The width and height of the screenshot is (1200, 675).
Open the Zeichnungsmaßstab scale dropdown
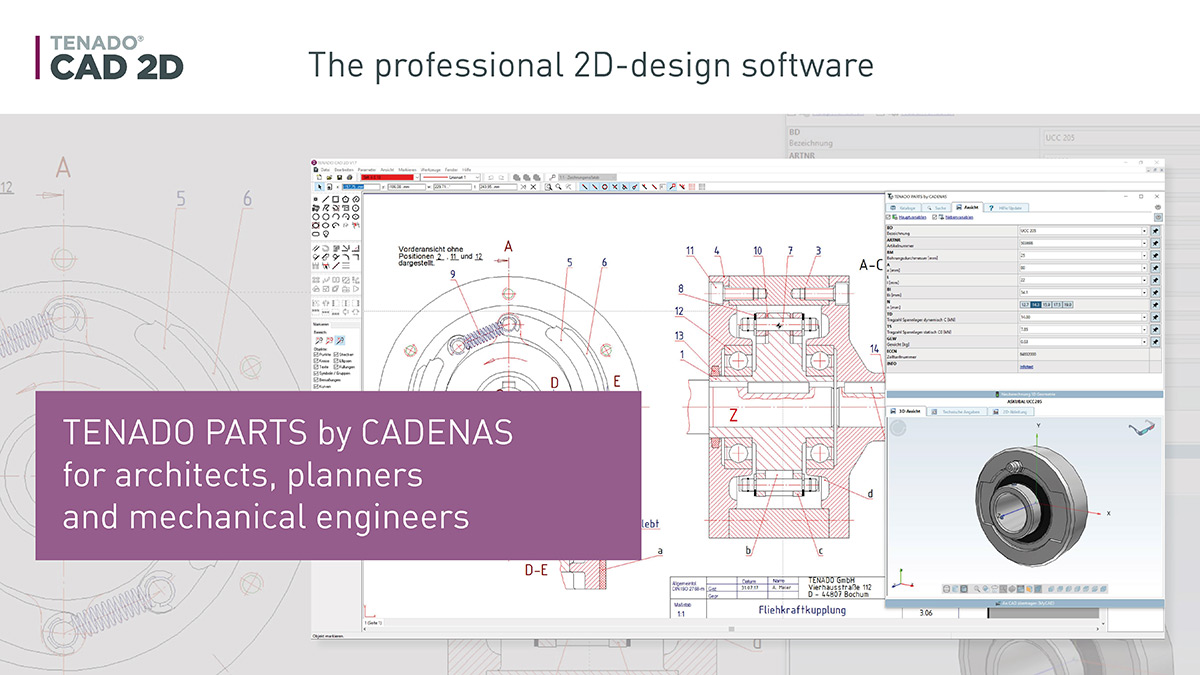[x=587, y=177]
